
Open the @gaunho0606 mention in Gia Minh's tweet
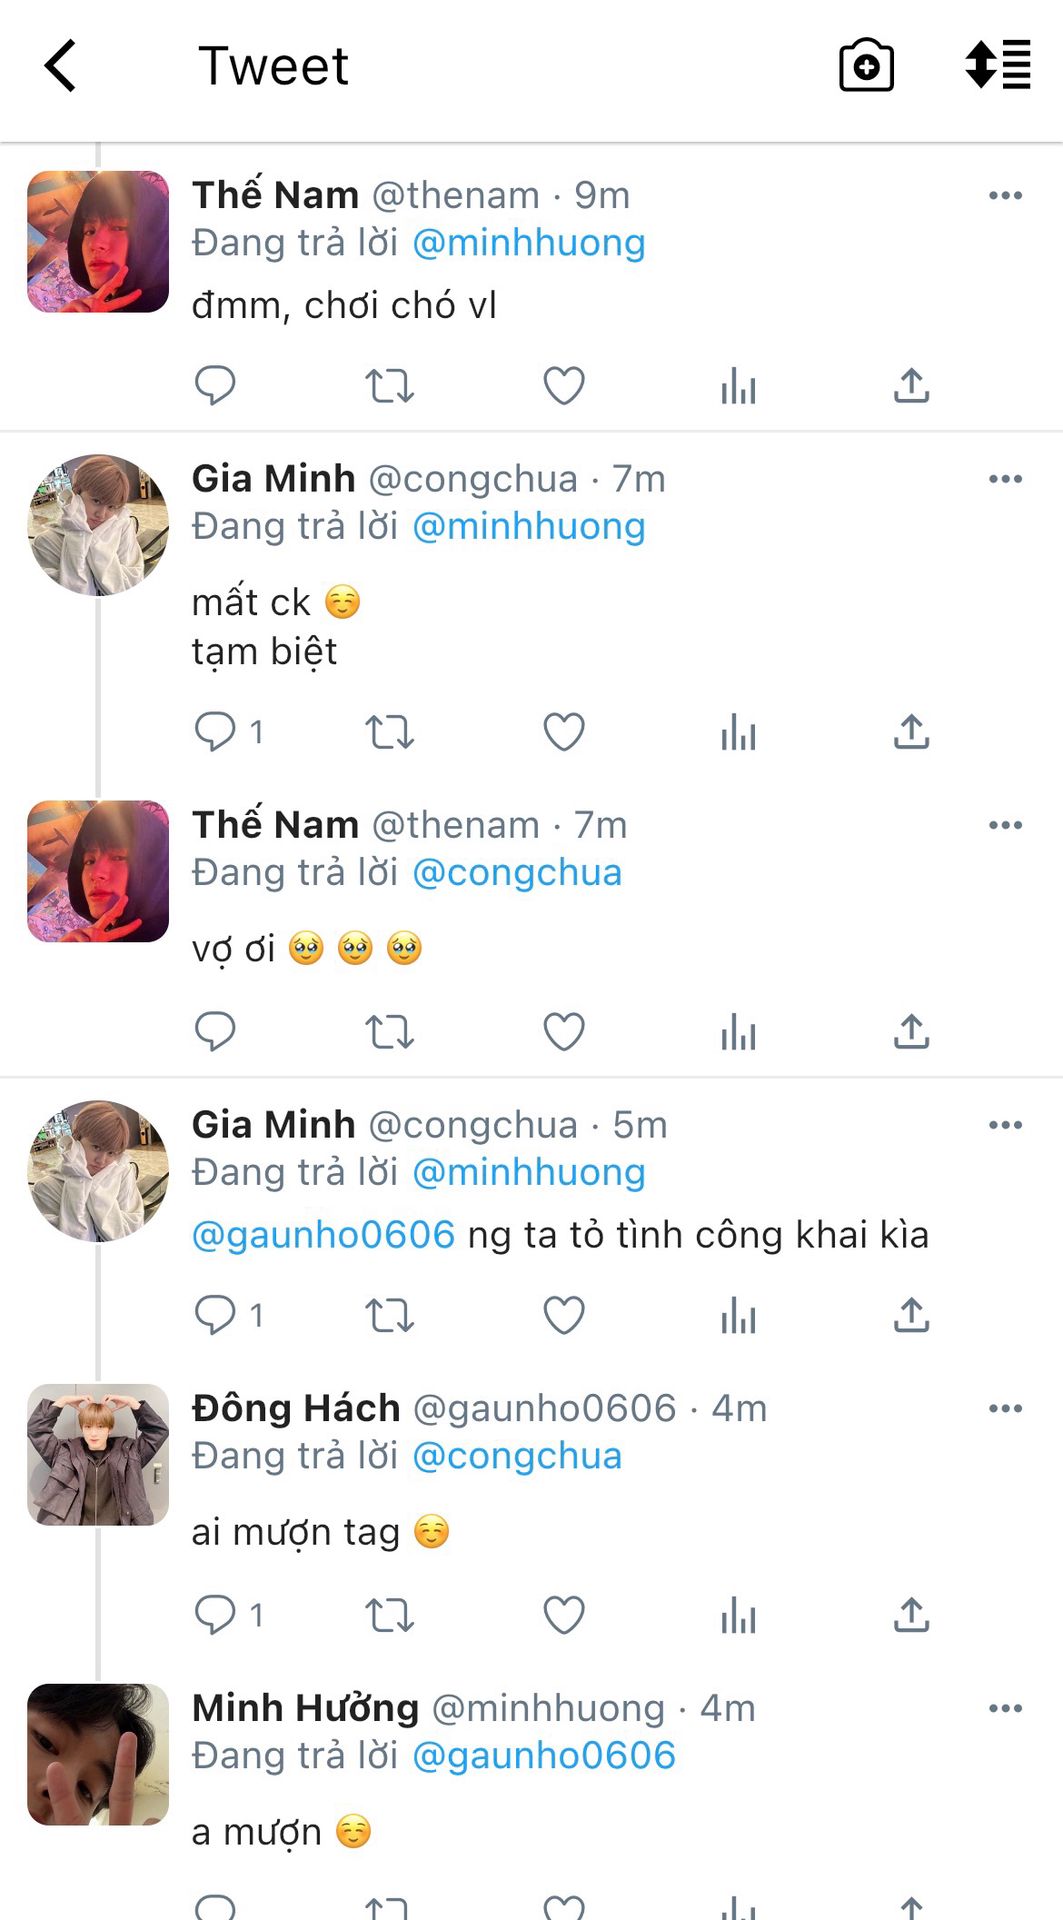tap(323, 1235)
